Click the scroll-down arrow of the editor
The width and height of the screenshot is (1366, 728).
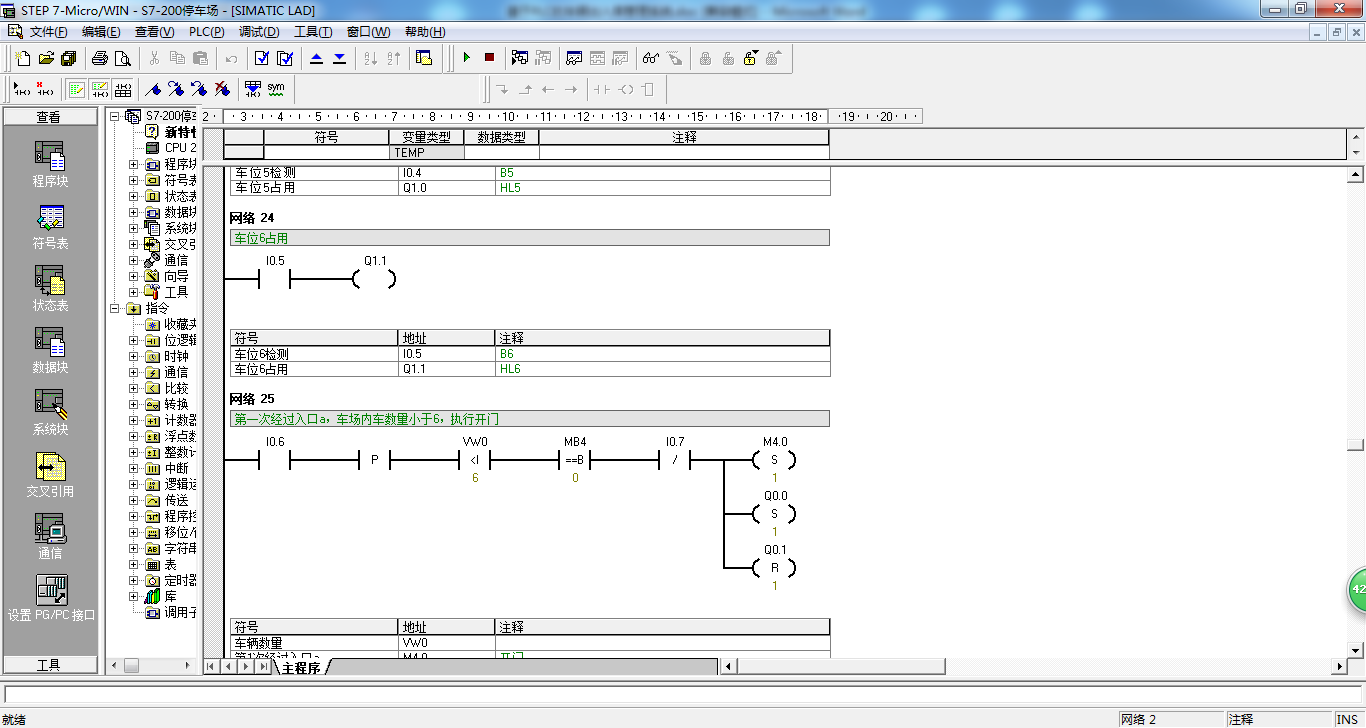tap(1355, 650)
